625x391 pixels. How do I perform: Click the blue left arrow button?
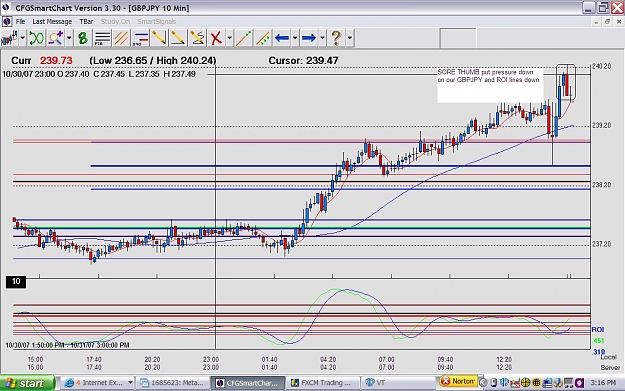[281, 38]
